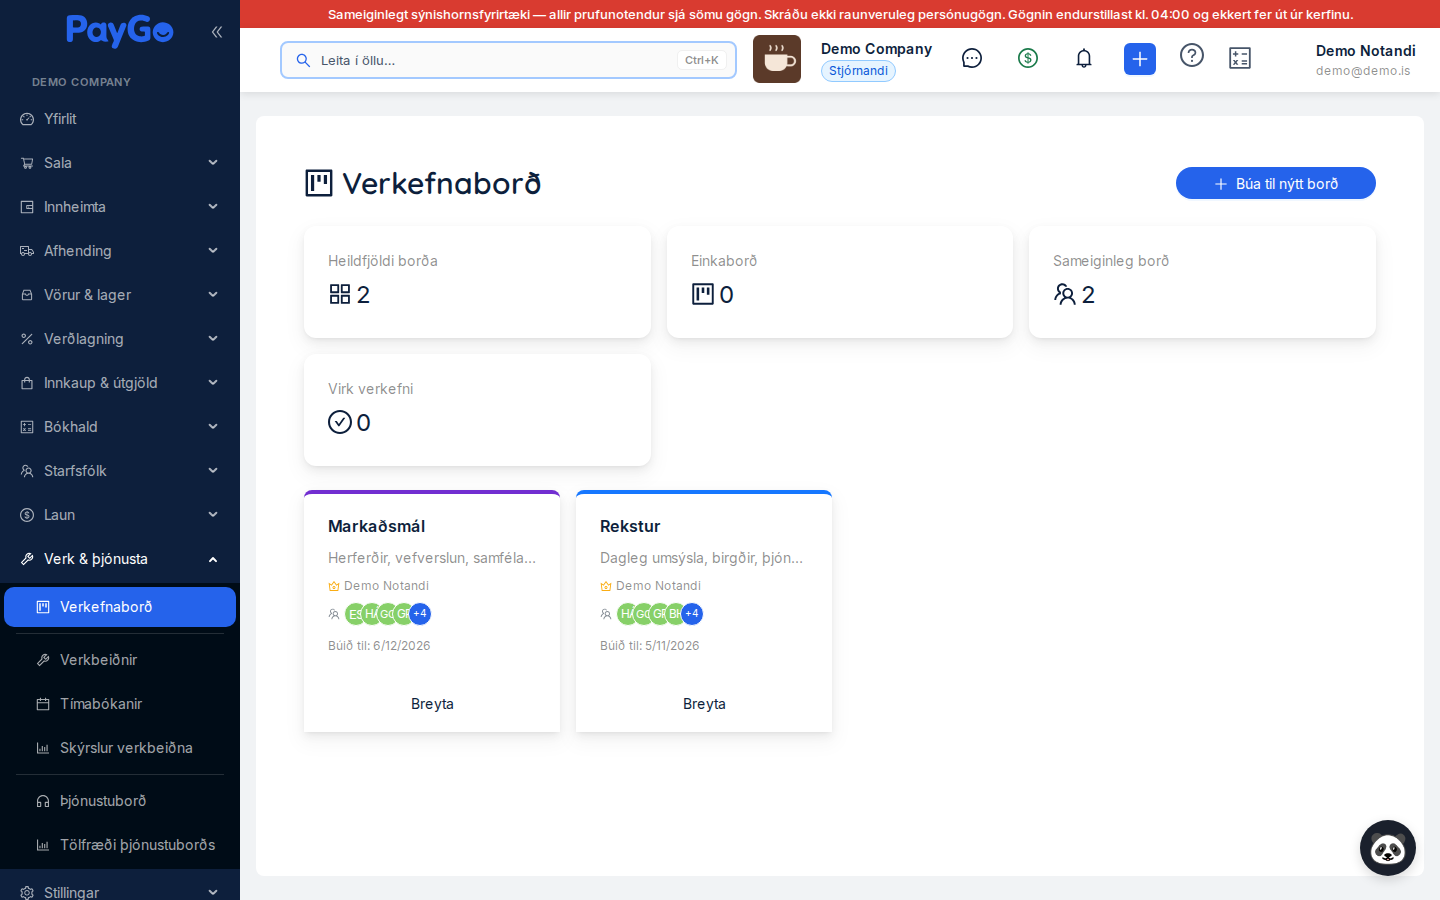Viewport: 1440px width, 900px height.
Task: Go to Yfirlit overview
Action: click(120, 119)
